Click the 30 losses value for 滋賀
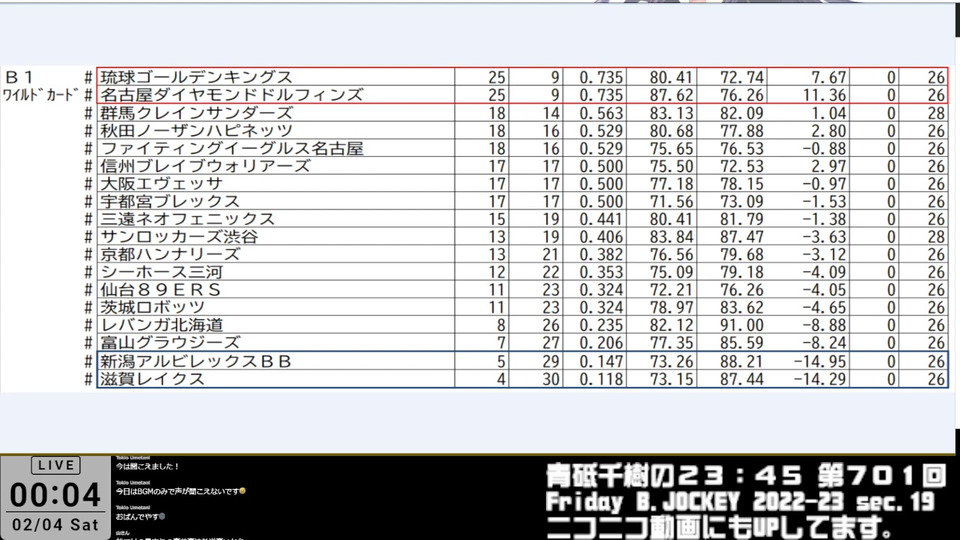 tap(551, 380)
